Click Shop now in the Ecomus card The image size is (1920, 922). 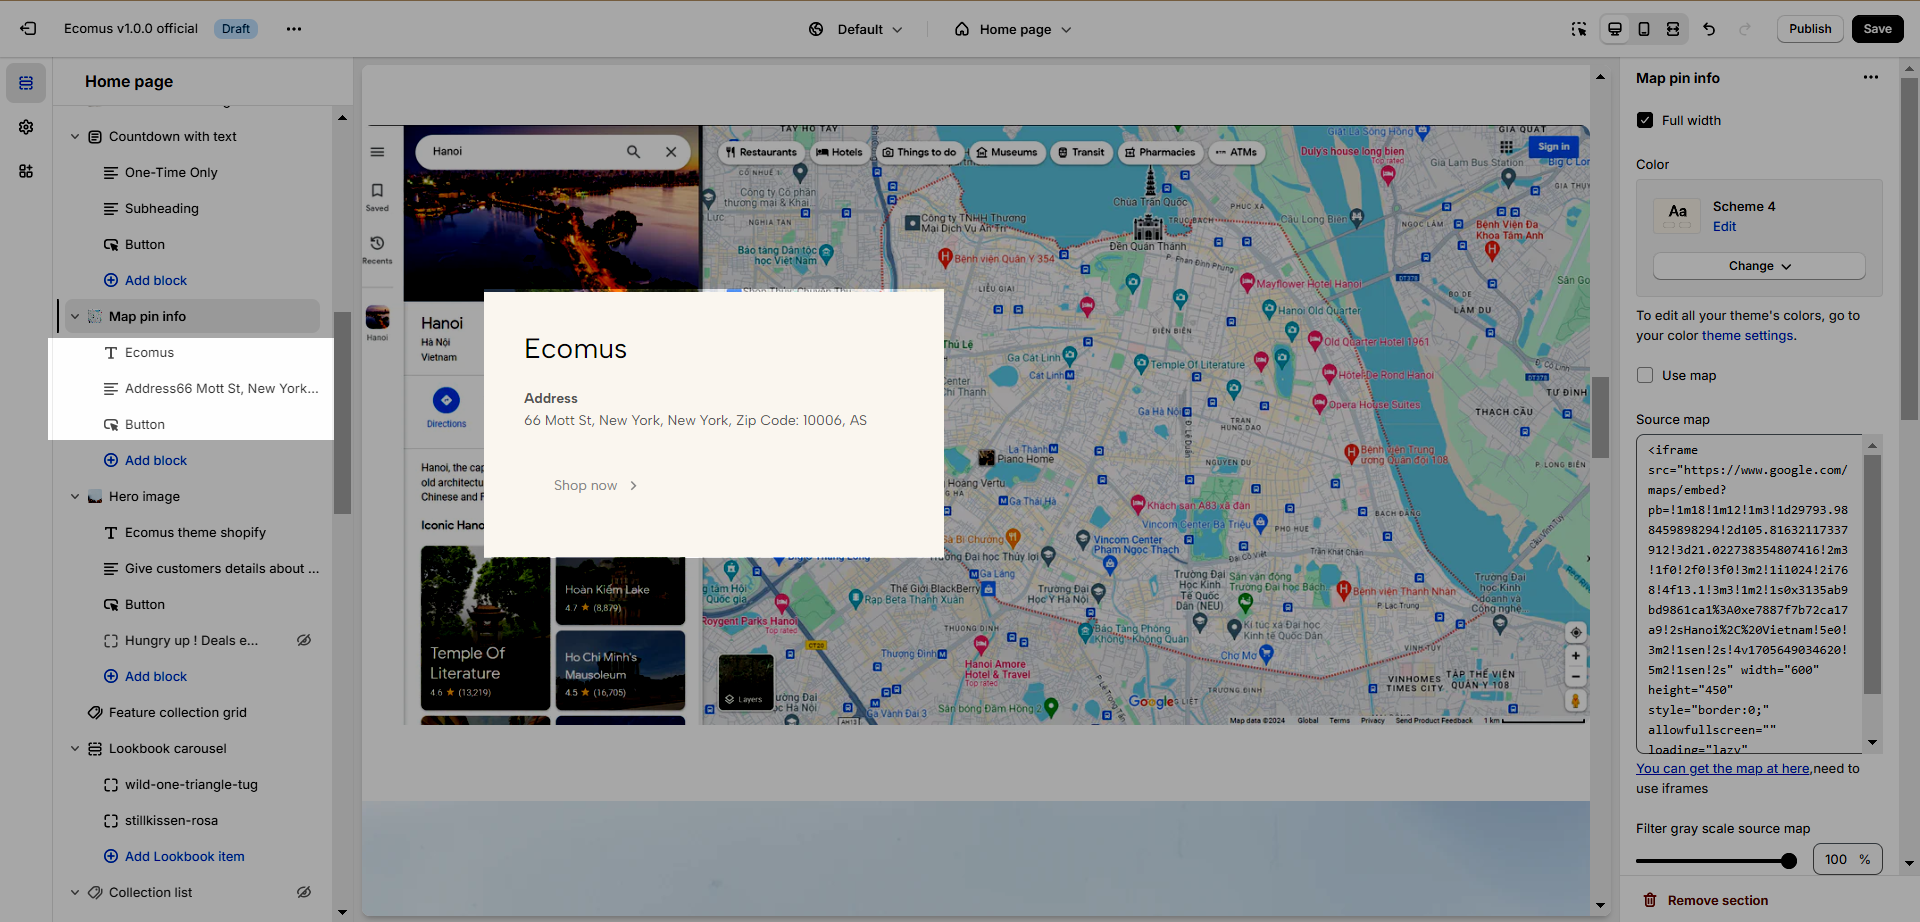coord(595,485)
